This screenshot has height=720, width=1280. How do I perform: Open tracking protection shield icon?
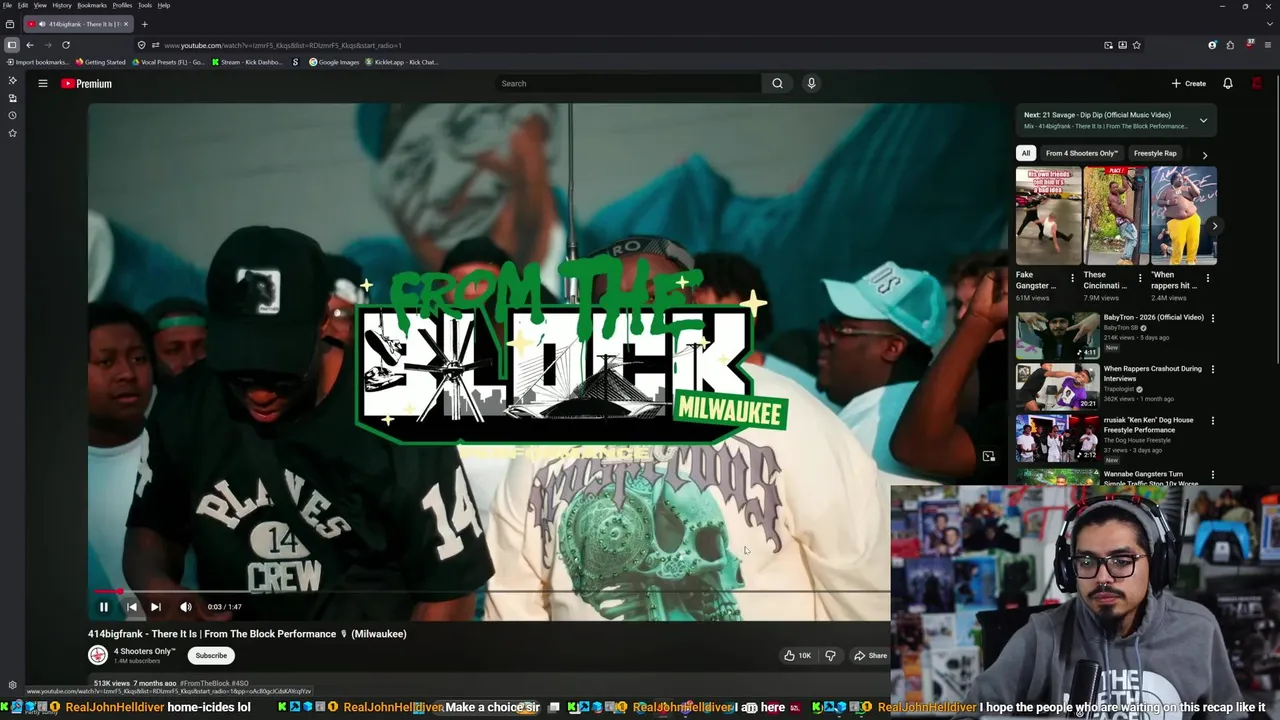tap(141, 45)
